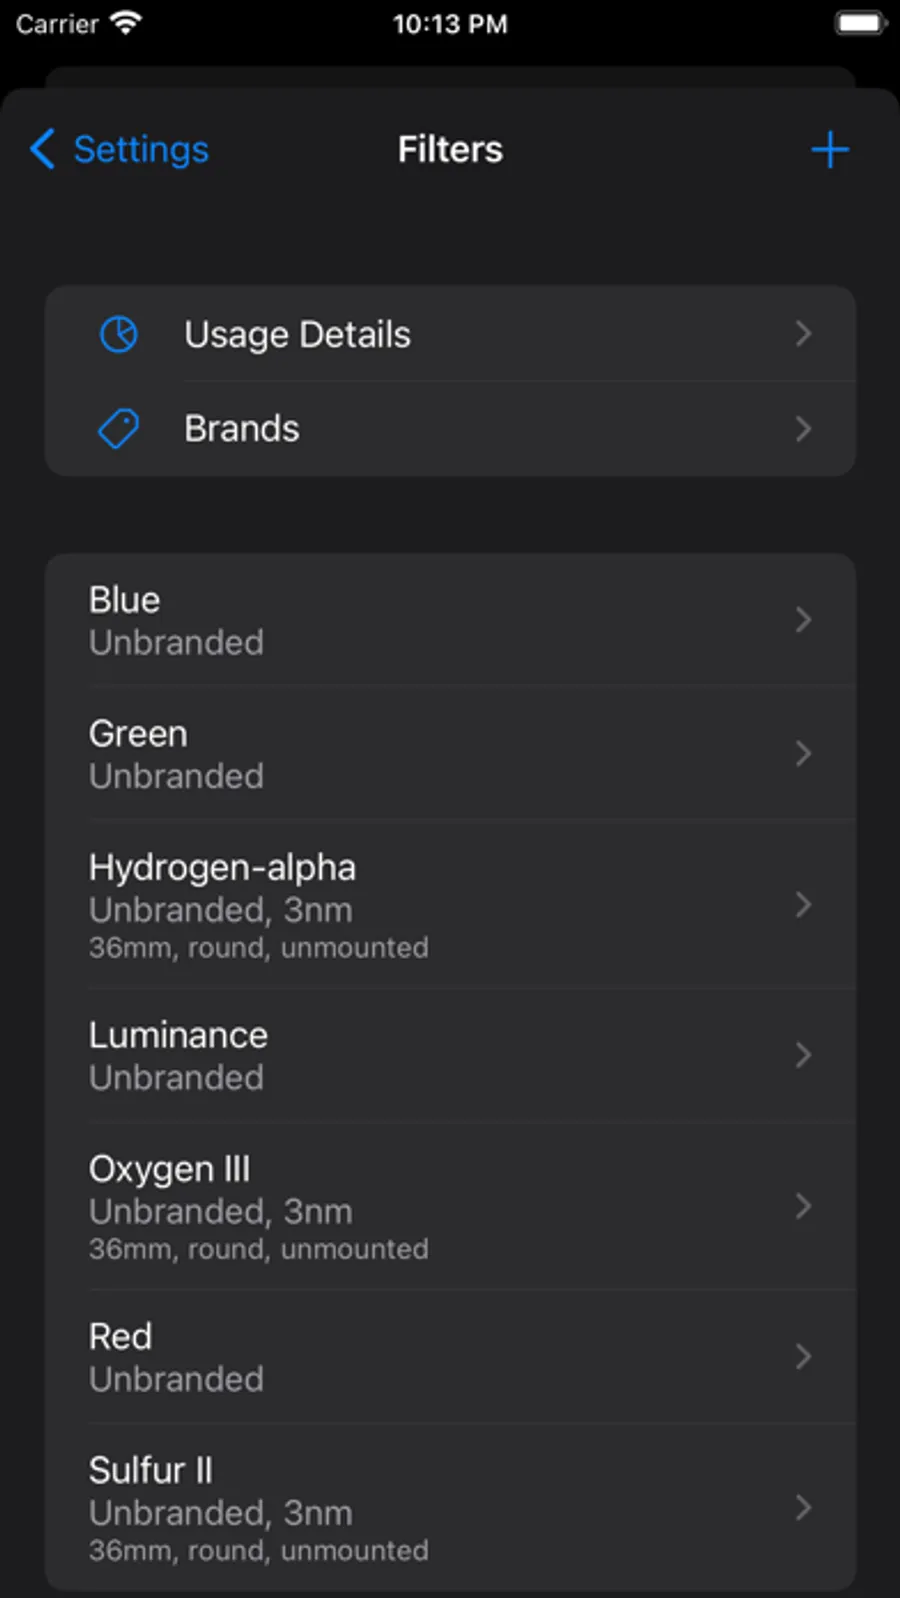900x1598 pixels.
Task: Tap the Filters title header
Action: click(450, 149)
